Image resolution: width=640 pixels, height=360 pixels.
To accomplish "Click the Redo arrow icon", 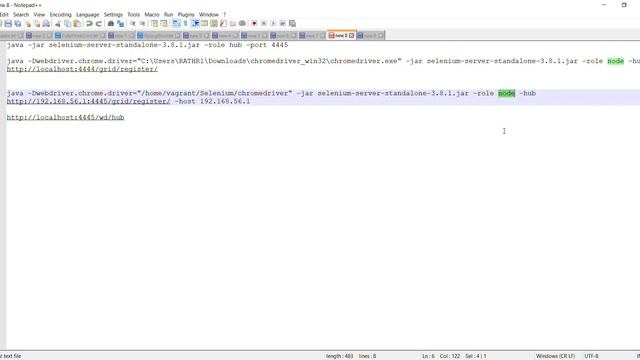I will [x=99, y=24].
